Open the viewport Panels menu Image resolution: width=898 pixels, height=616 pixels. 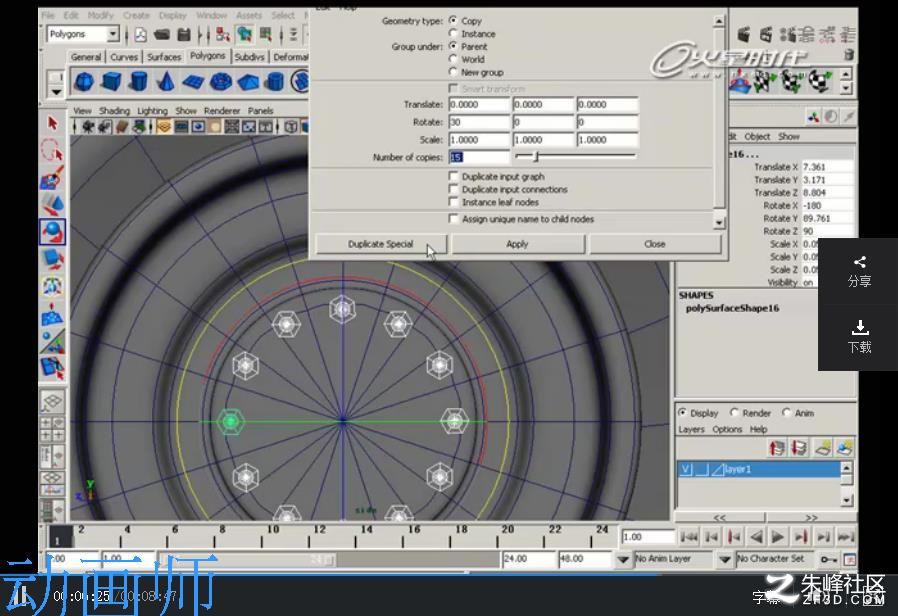261,110
